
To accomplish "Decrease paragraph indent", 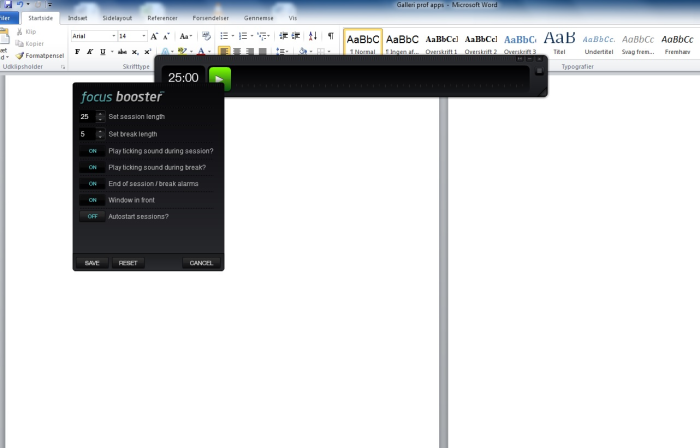I will tap(283, 36).
